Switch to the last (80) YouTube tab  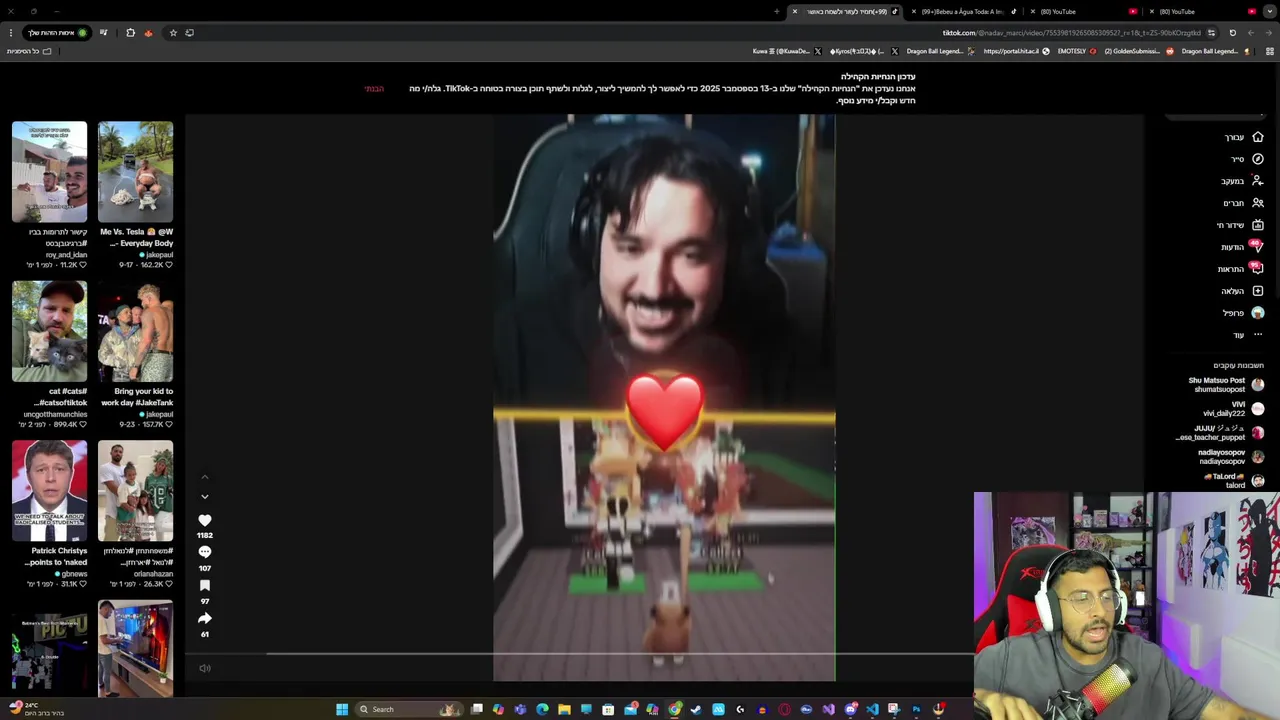[x=1203, y=11]
